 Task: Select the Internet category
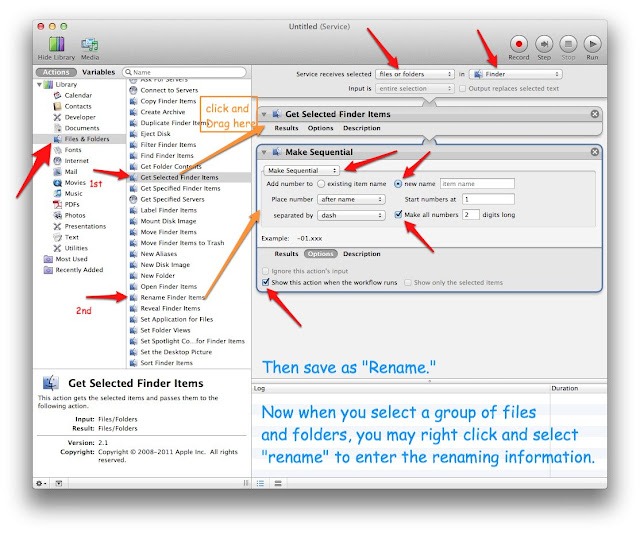[76, 161]
